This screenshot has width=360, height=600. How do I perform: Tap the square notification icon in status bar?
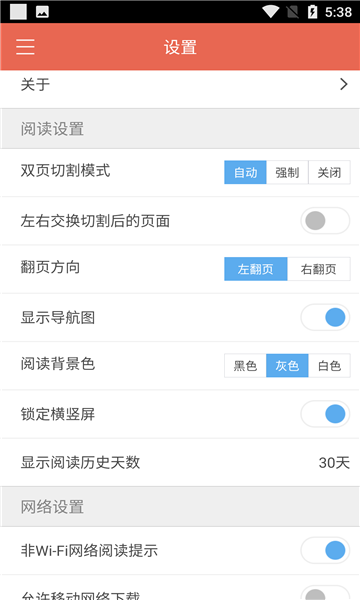(x=18, y=11)
